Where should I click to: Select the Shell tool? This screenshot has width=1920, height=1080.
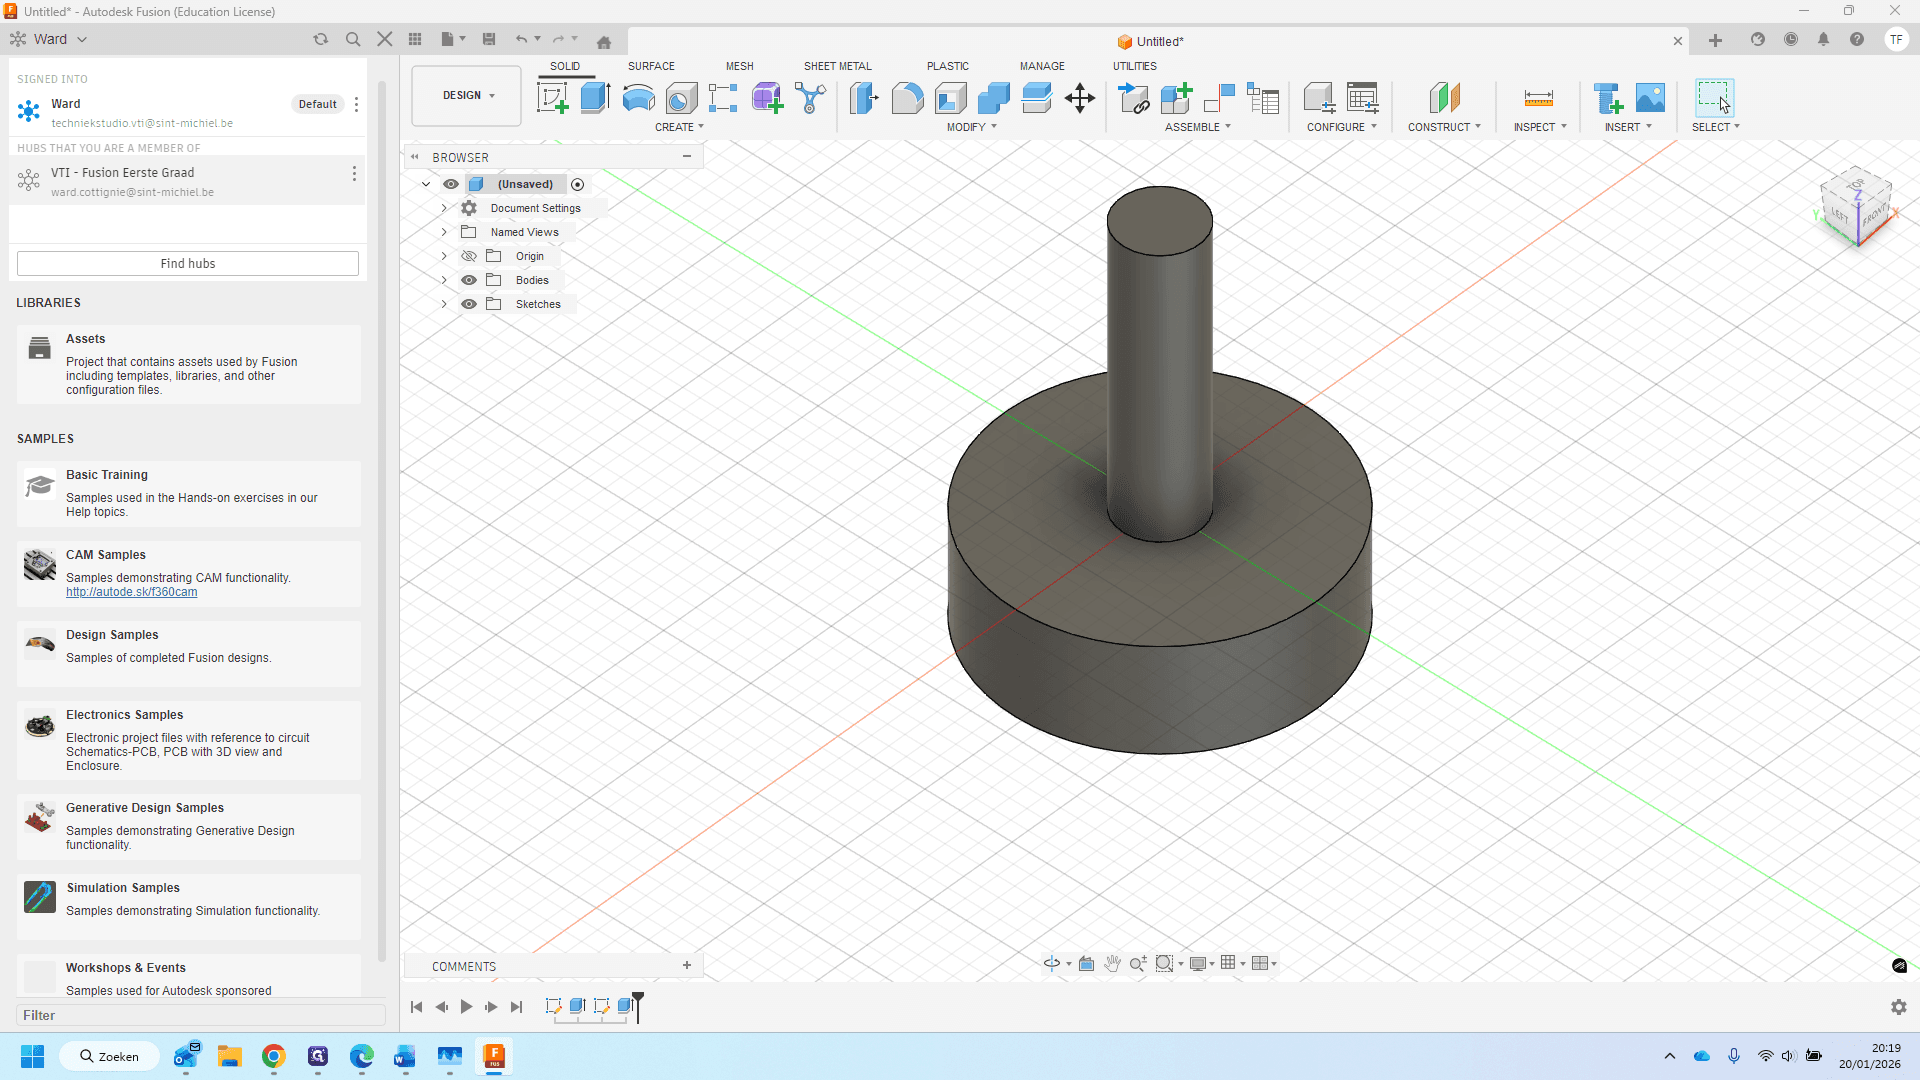pos(951,98)
